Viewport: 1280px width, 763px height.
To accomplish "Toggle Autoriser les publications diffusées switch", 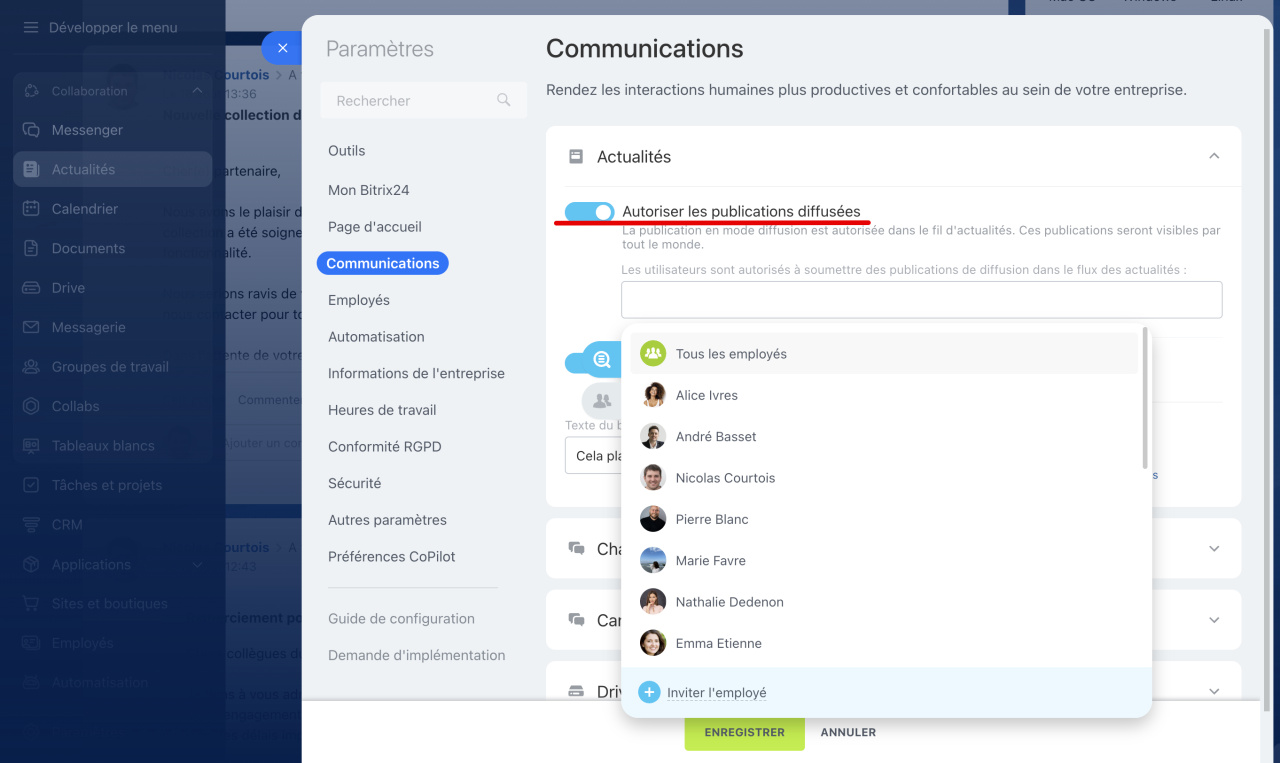I will [590, 212].
